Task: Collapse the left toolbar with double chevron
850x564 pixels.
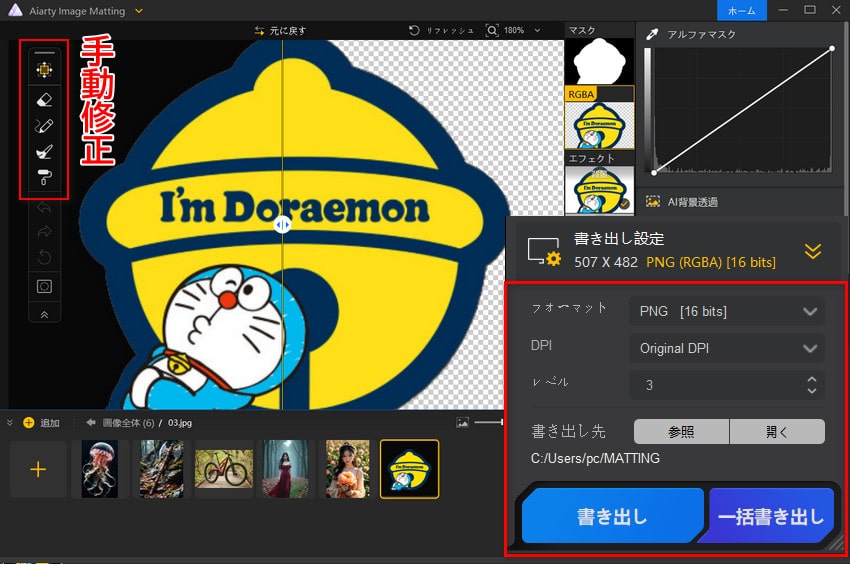Action: 44,315
